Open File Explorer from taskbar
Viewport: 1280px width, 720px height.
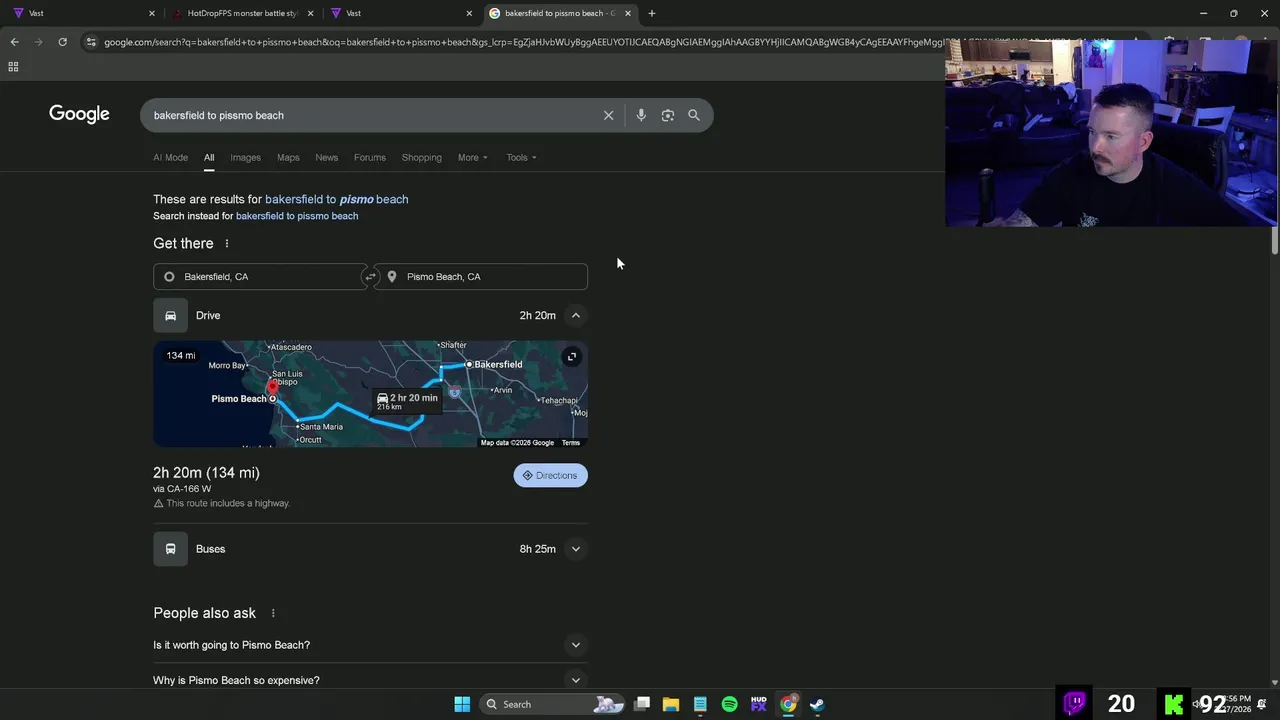[671, 704]
